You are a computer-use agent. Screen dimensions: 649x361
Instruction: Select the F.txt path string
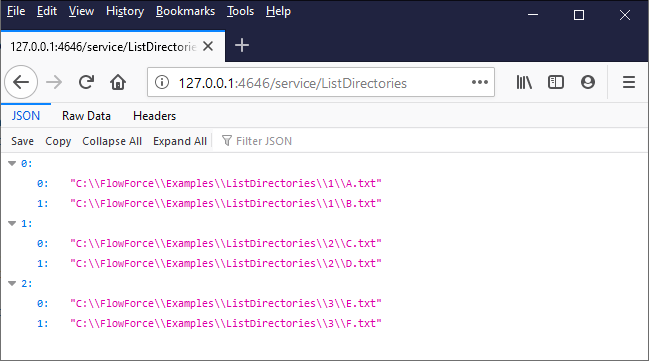pyautogui.click(x=226, y=324)
